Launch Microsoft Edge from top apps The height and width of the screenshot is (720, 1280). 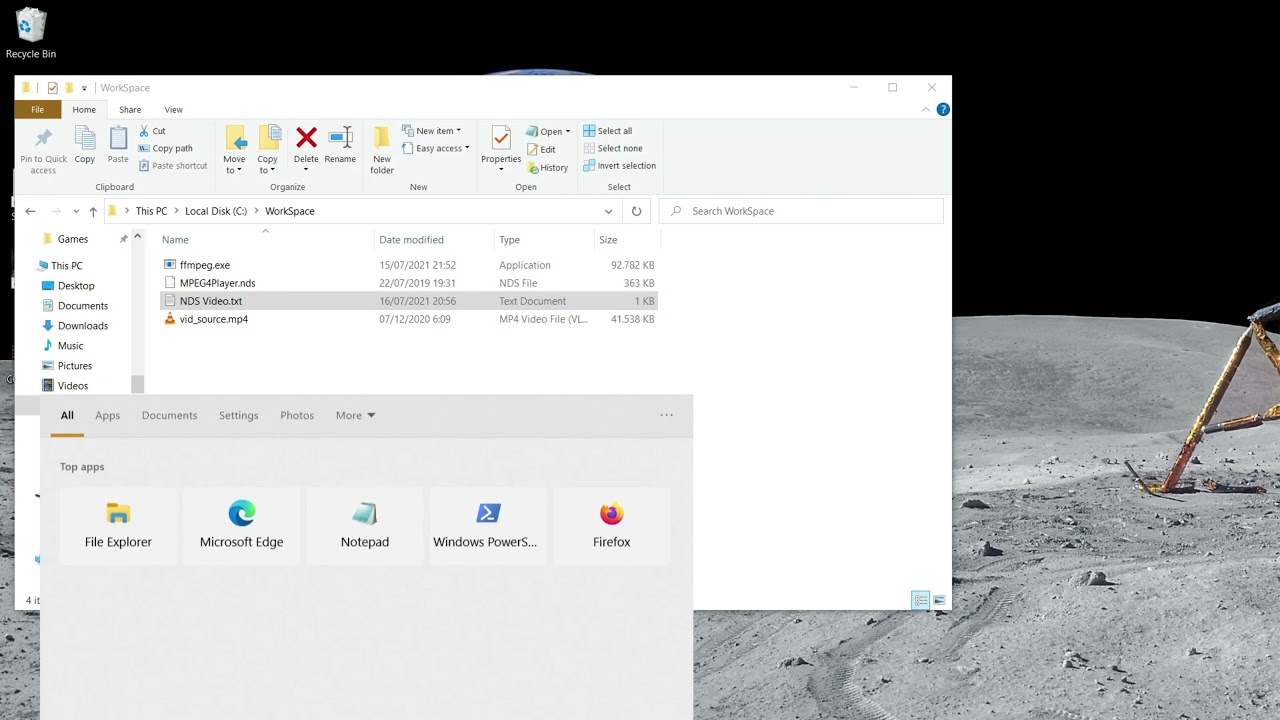[x=241, y=526]
